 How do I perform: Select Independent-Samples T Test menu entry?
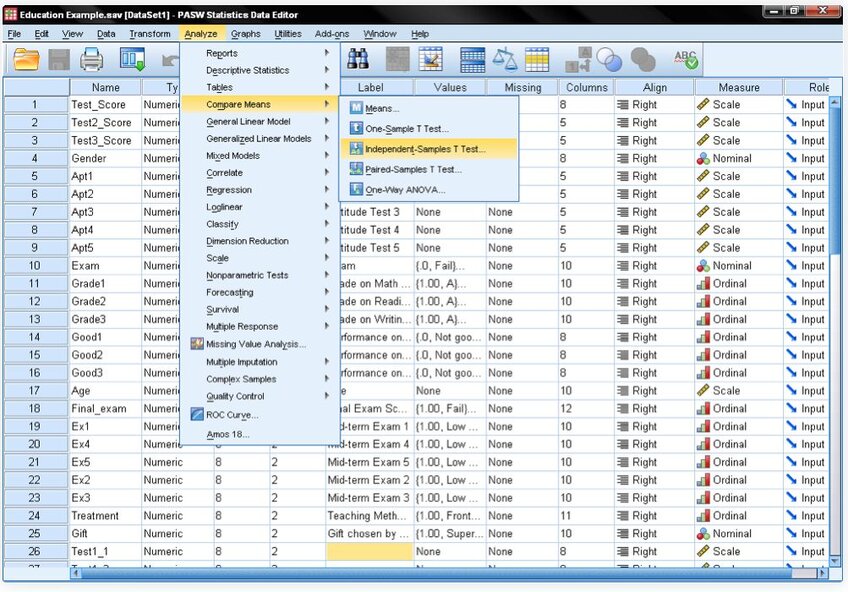[425, 149]
